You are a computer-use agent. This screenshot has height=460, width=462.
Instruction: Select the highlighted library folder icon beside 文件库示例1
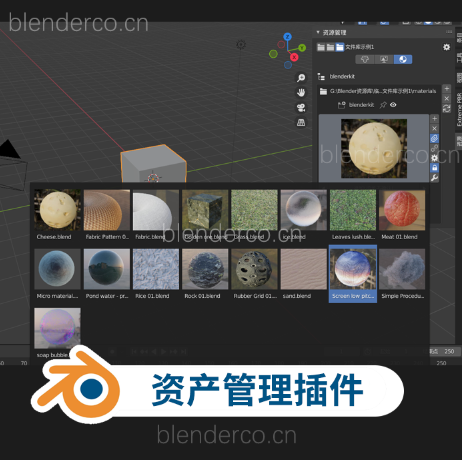pos(340,47)
